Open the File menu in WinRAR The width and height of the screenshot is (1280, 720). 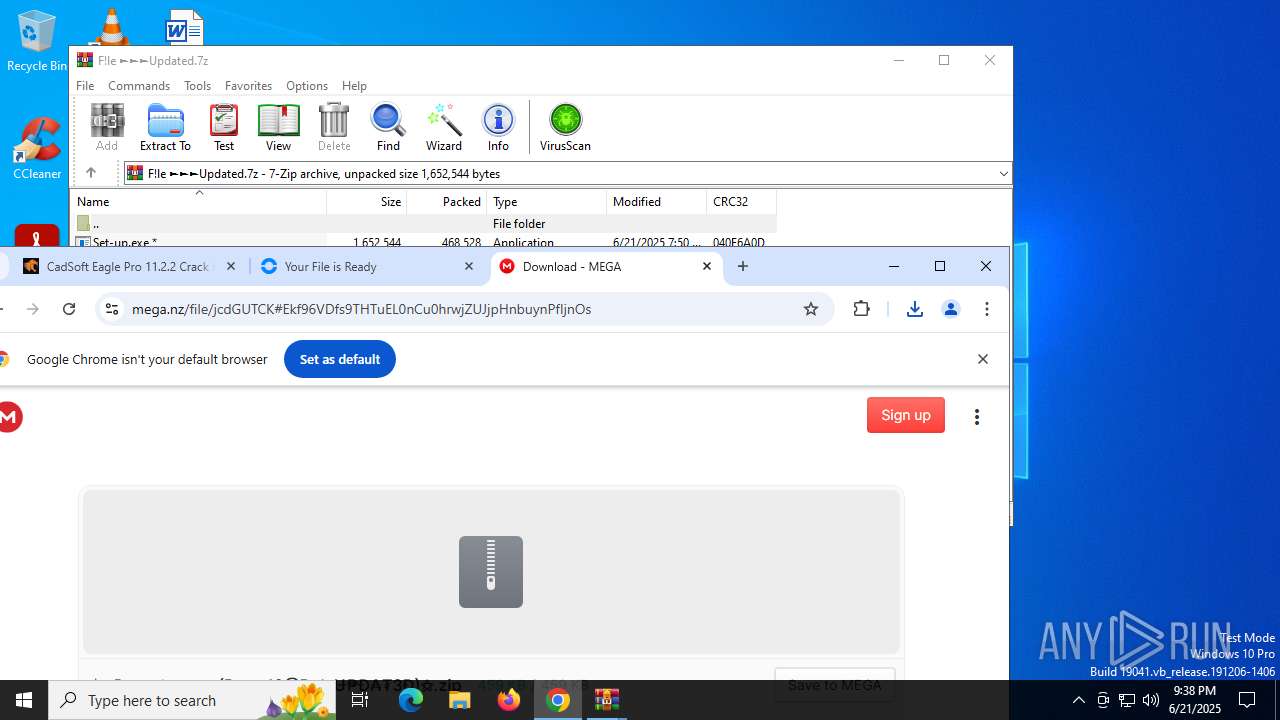[85, 86]
